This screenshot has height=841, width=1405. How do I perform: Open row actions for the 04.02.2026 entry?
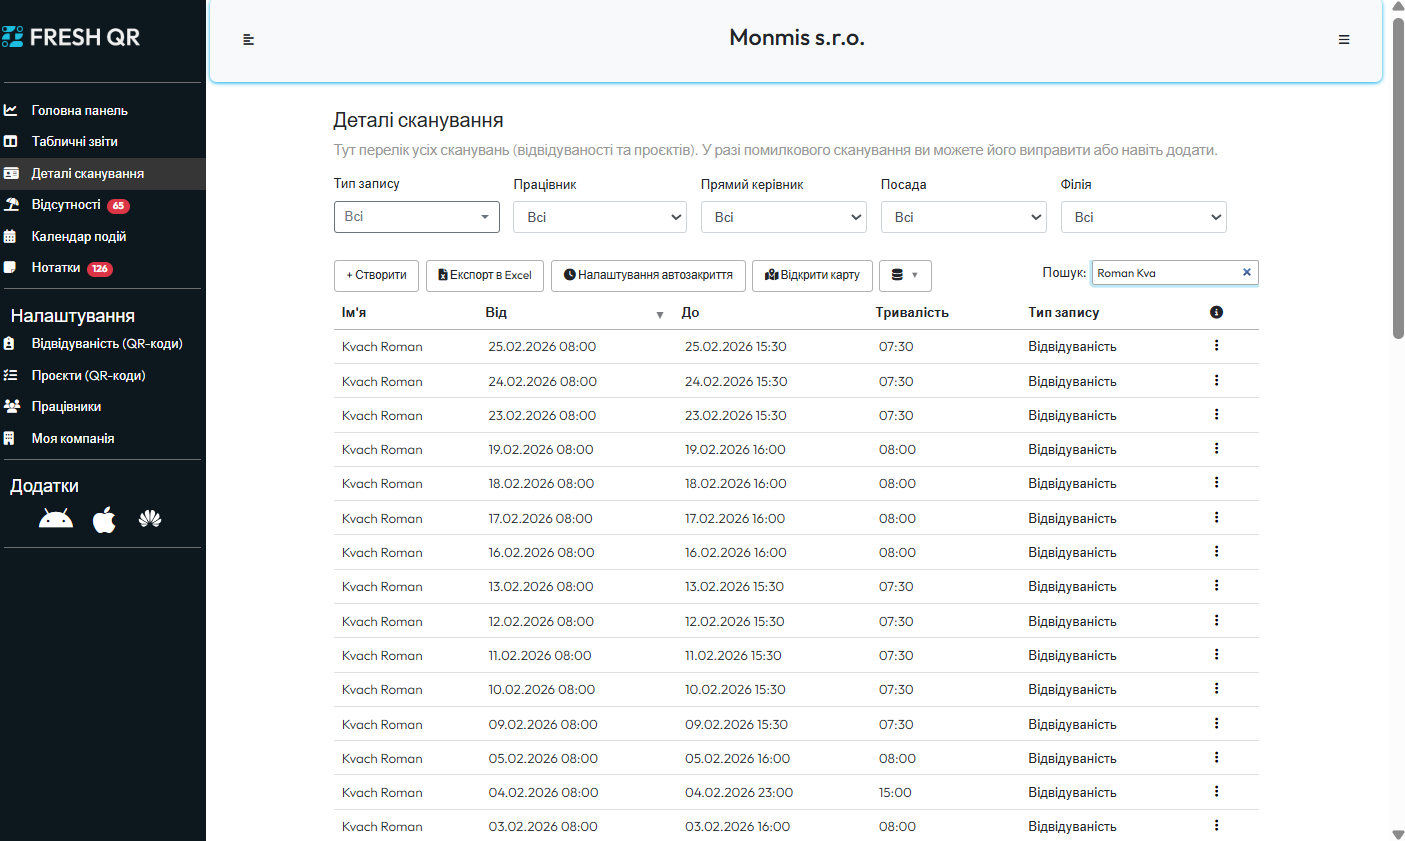click(1216, 792)
